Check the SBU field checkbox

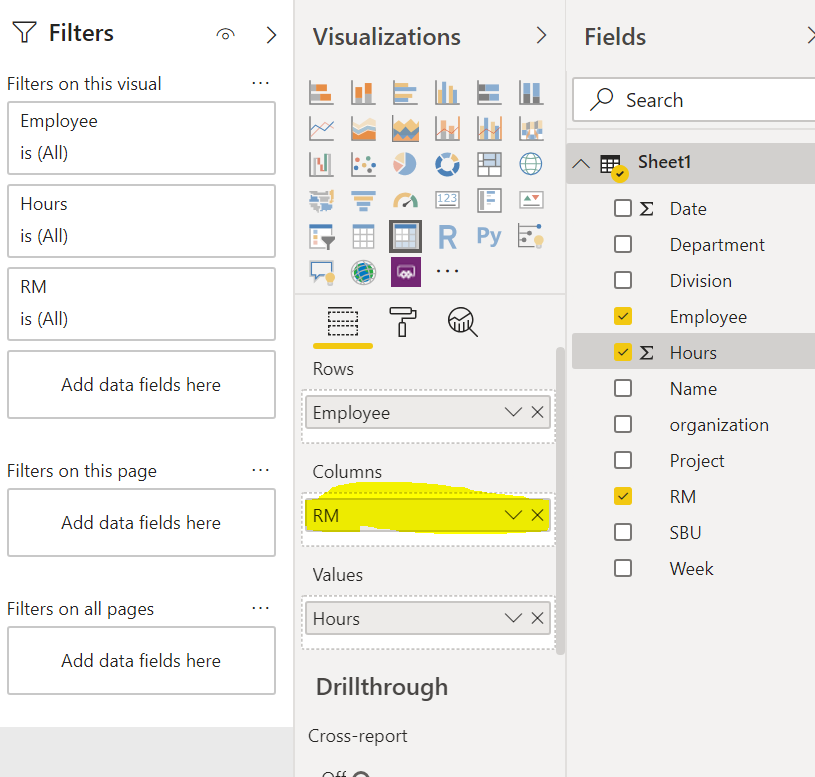[623, 532]
